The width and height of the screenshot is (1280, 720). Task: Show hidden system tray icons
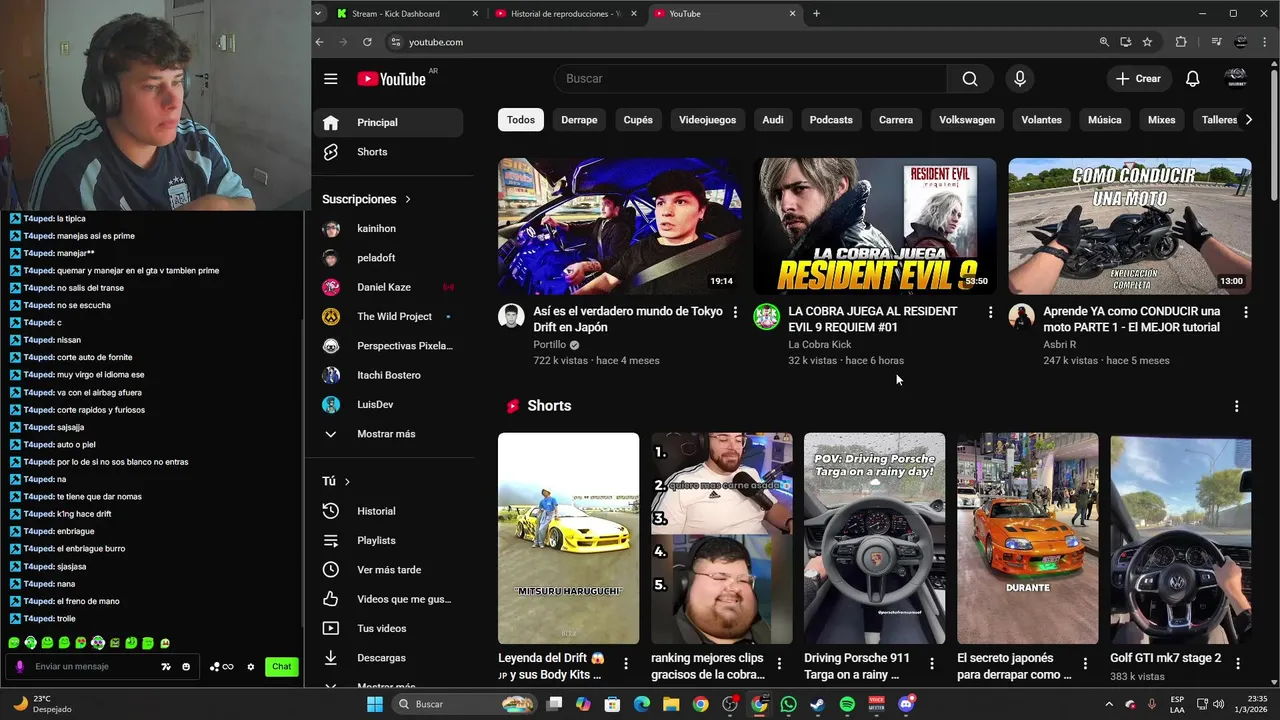click(1110, 704)
